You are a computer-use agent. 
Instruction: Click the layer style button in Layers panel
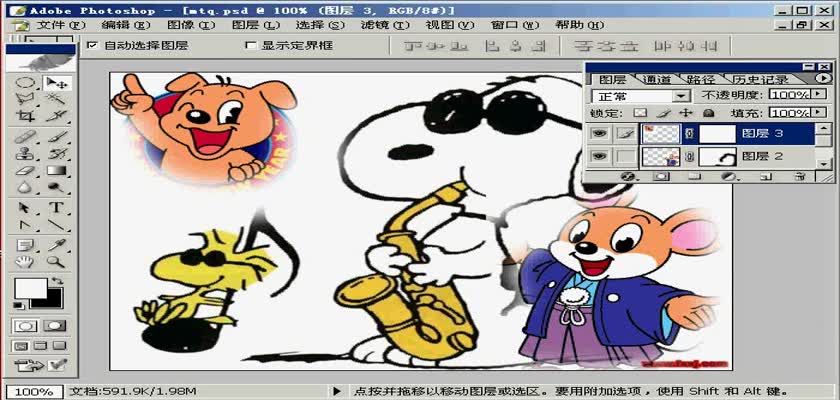pos(630,176)
